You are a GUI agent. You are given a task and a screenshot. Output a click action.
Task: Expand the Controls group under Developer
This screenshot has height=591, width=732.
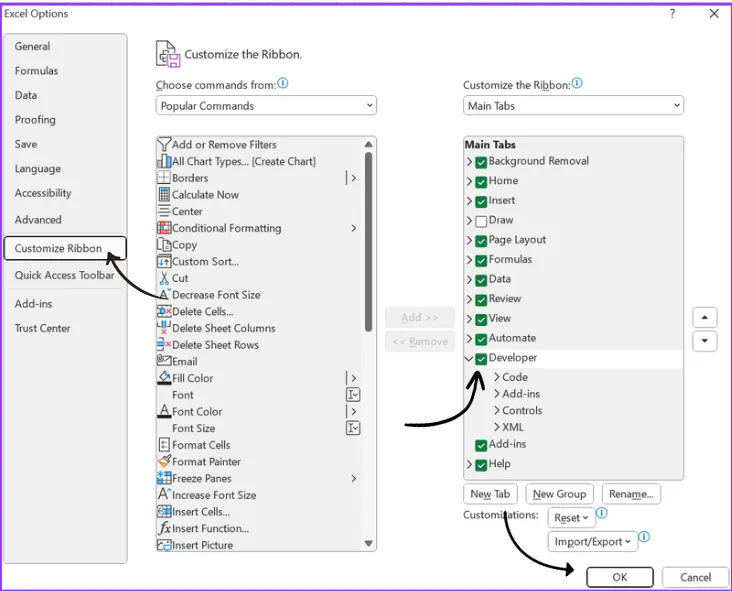(x=497, y=410)
